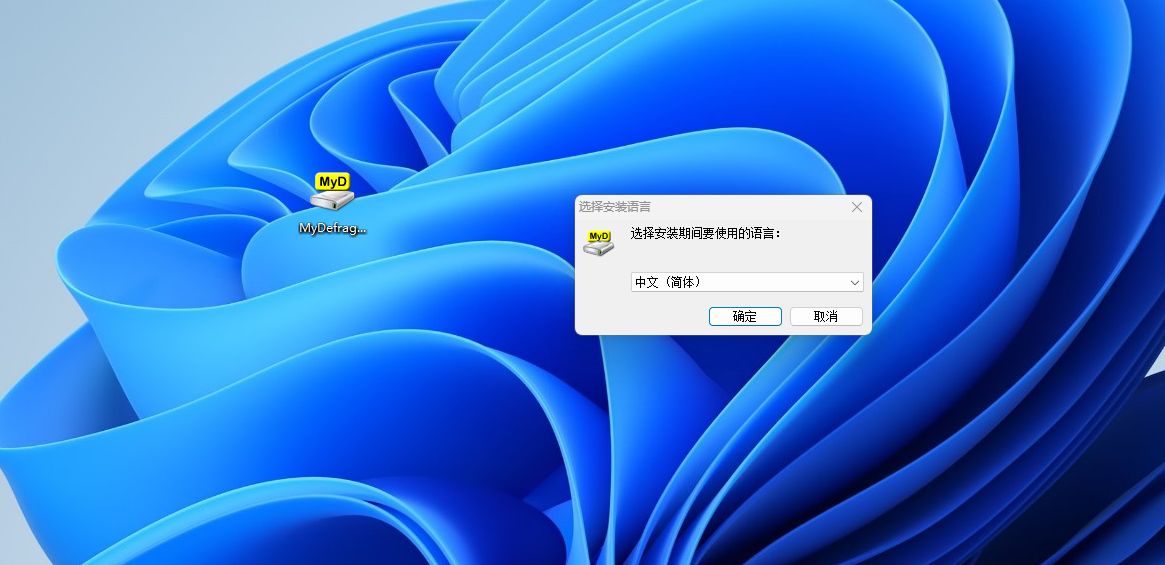Screen dimensions: 1165x565
Task: Click the 选择安装期间要使用的语言 label
Action: (x=706, y=233)
